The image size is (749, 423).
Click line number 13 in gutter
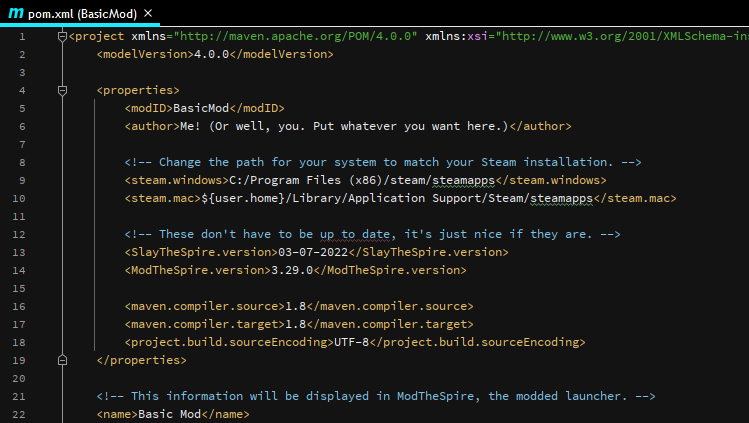(x=19, y=252)
